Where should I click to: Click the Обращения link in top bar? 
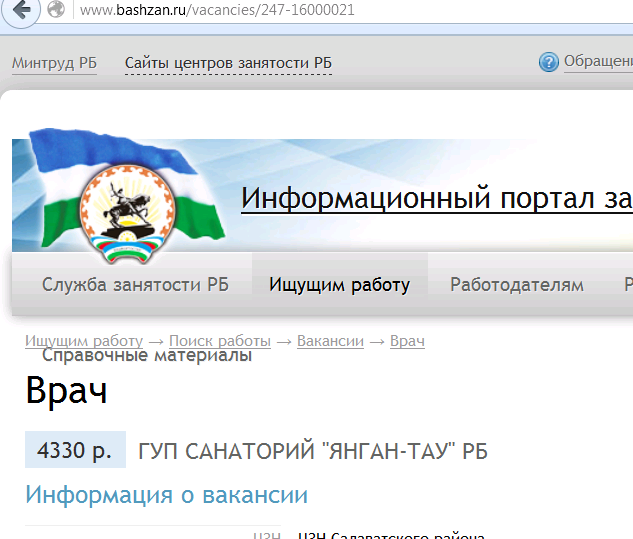597,62
